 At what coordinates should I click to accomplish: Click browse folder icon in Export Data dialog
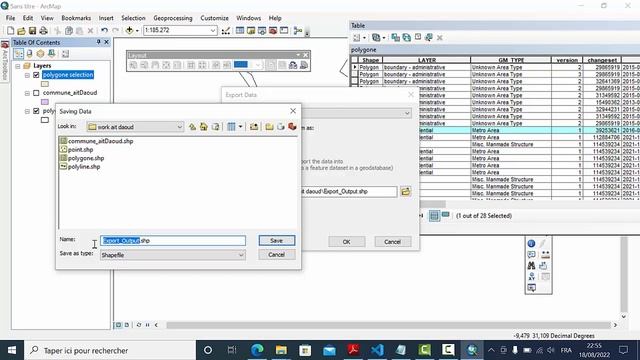tap(405, 191)
